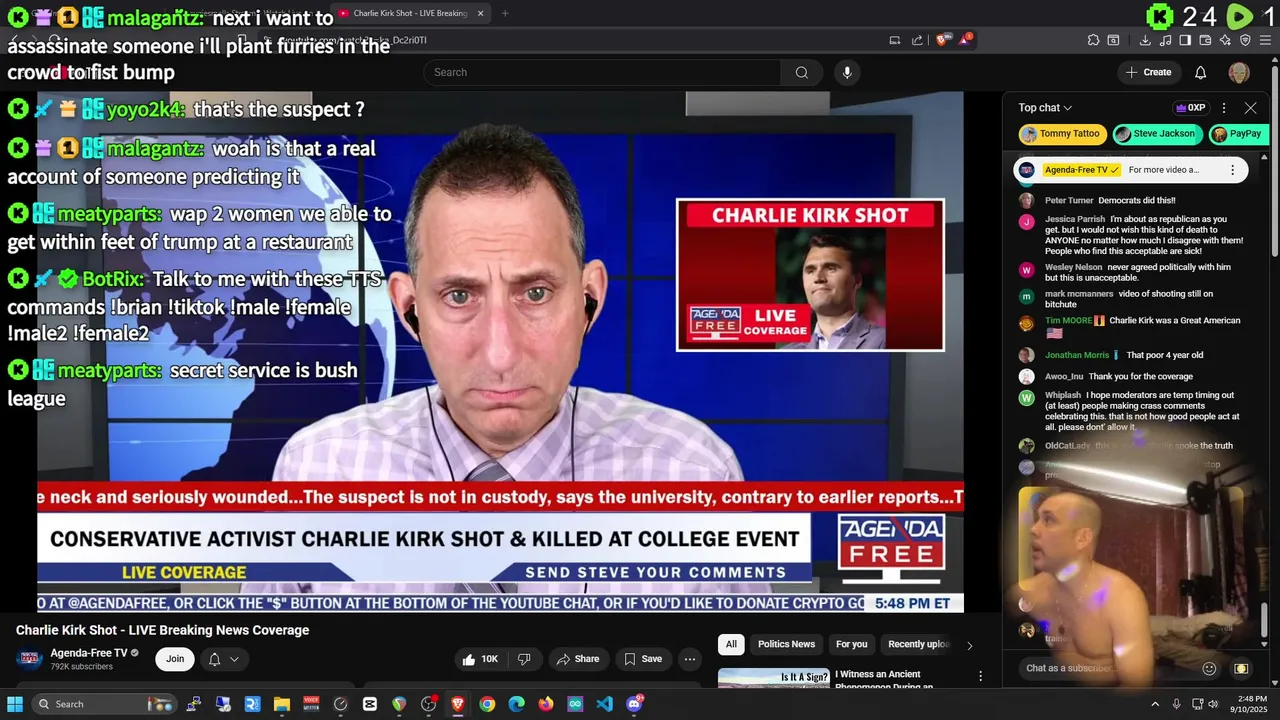Open Microsoft Edge from the taskbar

click(x=516, y=704)
